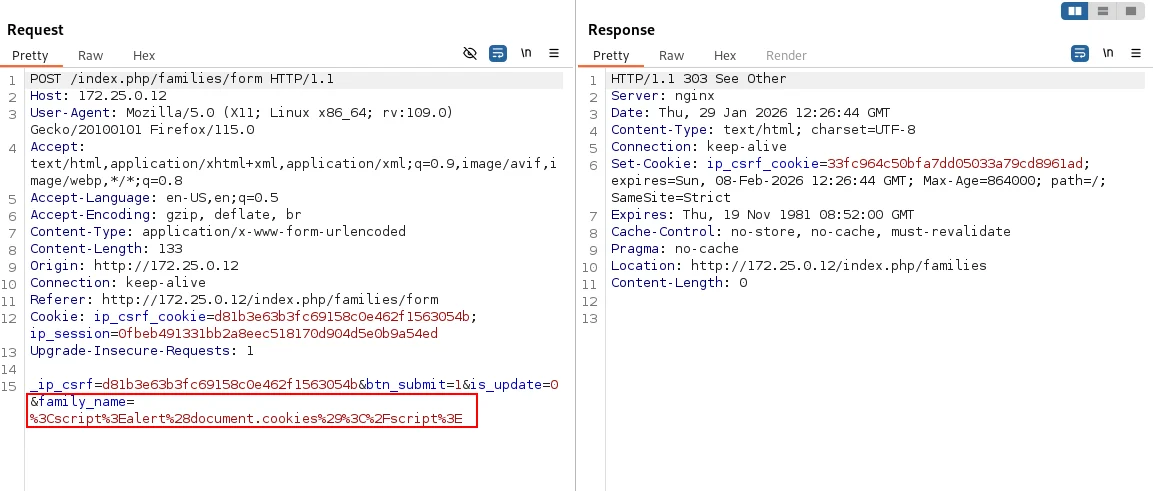Screen dimensions: 1153x491
Task: Select top-bottom stacked layout icon
Action: (x=1102, y=11)
